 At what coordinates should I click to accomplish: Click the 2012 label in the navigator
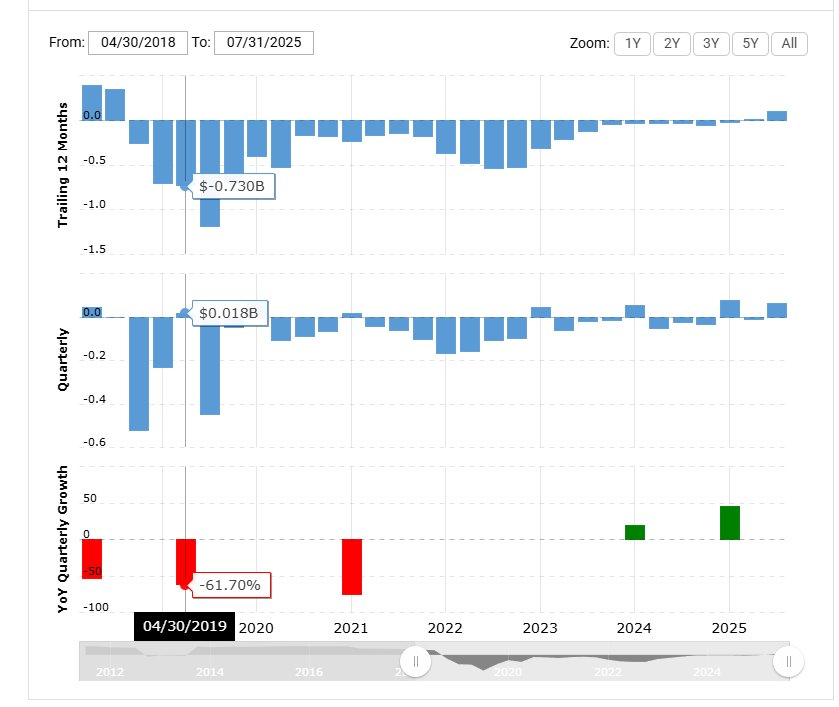pyautogui.click(x=110, y=672)
